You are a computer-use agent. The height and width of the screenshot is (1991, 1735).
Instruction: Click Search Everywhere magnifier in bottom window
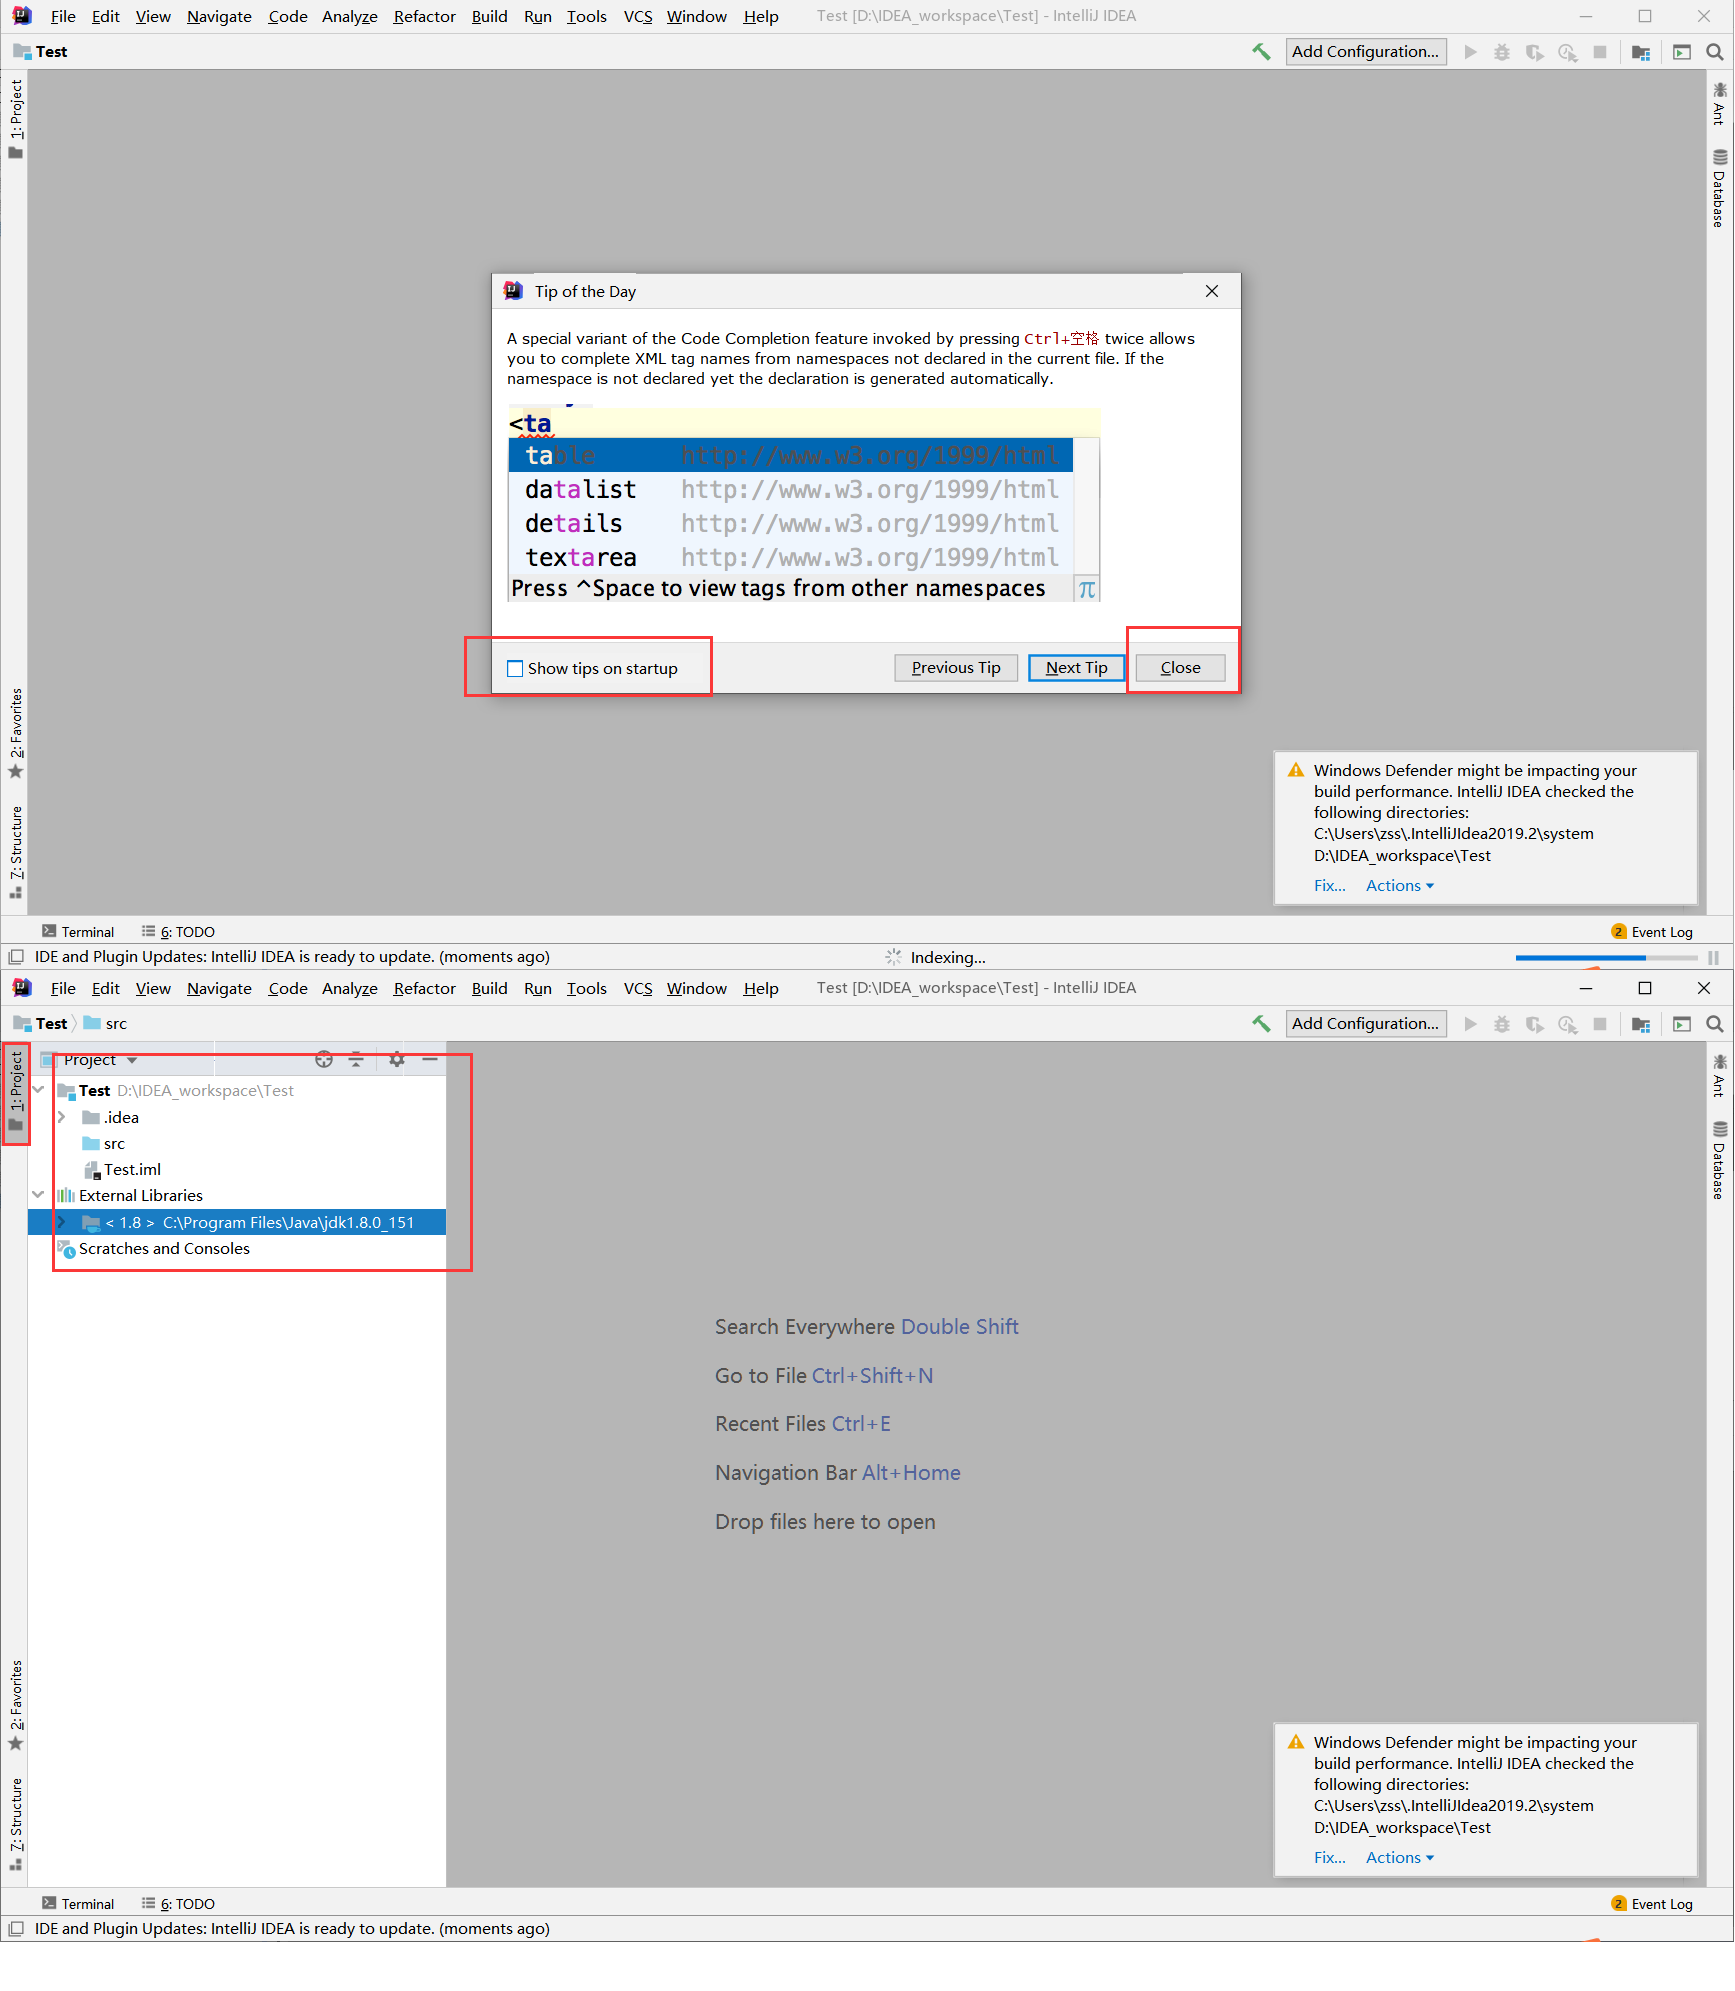click(x=1714, y=1024)
